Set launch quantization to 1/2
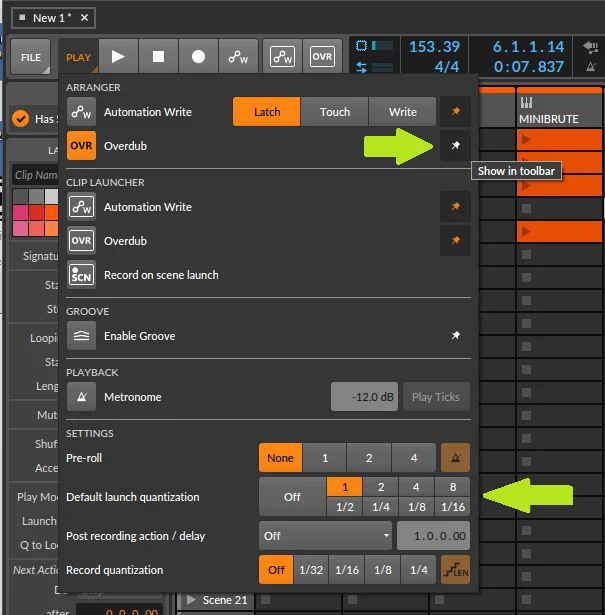 point(345,507)
